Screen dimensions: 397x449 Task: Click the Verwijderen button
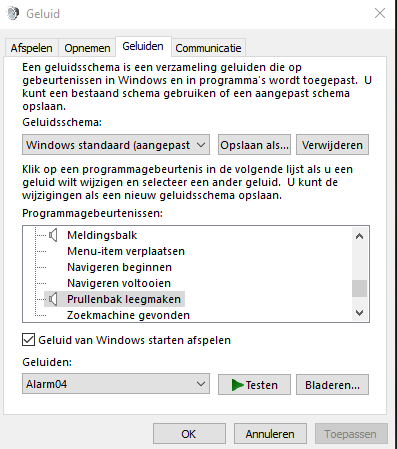tap(332, 145)
